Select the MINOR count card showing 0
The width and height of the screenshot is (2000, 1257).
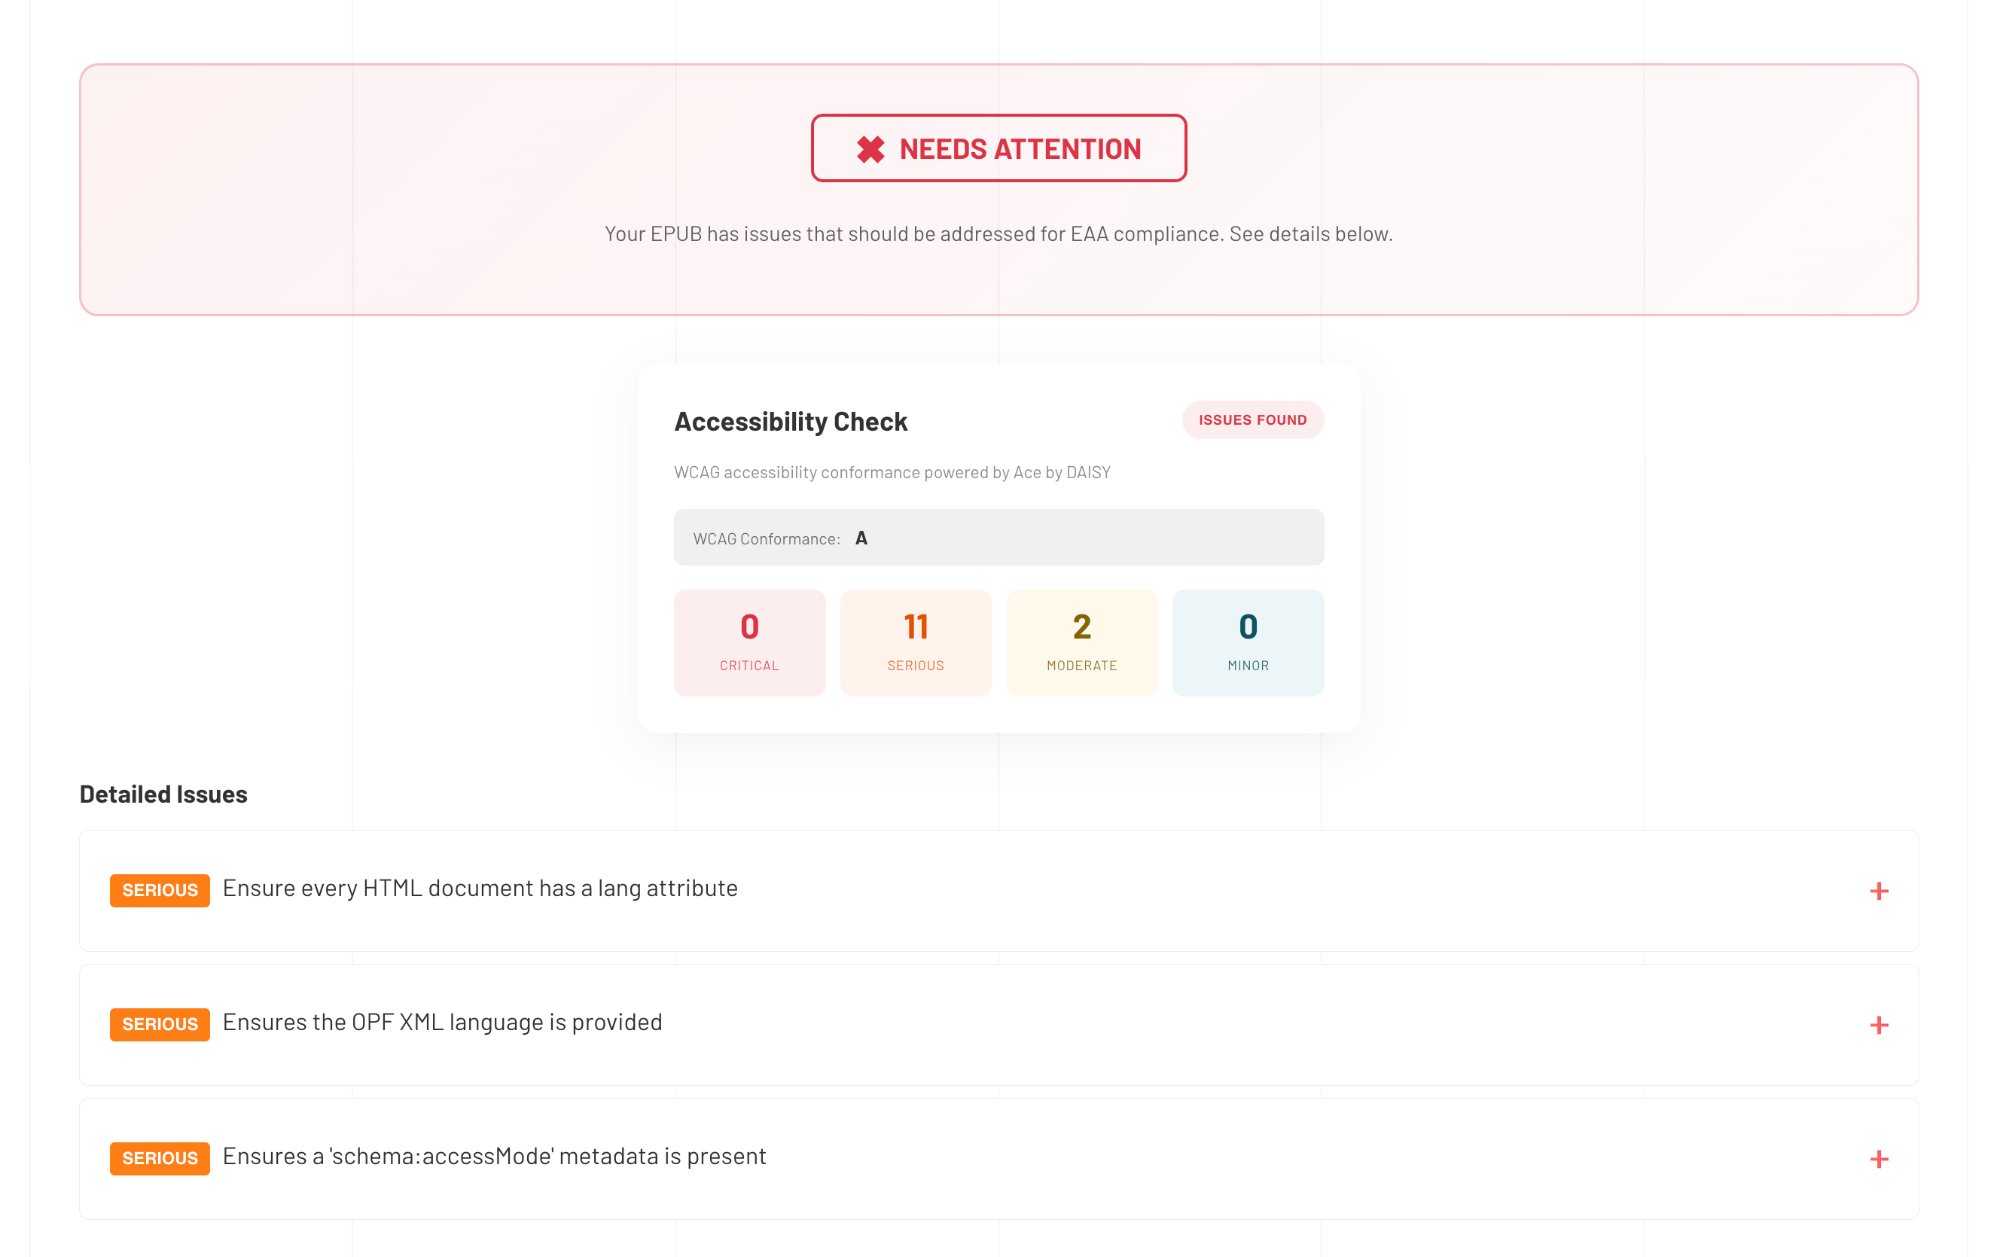point(1247,641)
